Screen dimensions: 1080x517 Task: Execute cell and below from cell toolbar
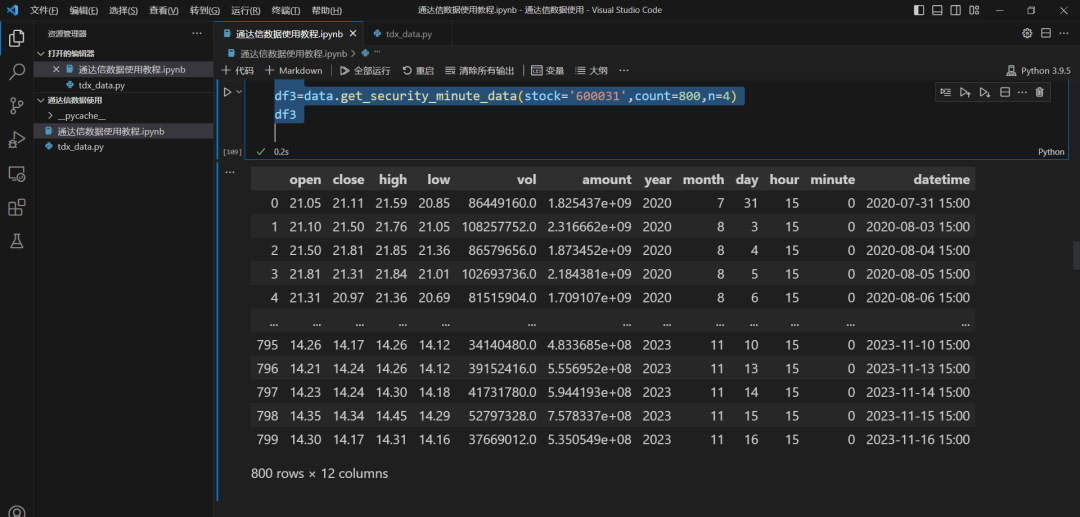pyautogui.click(x=985, y=92)
